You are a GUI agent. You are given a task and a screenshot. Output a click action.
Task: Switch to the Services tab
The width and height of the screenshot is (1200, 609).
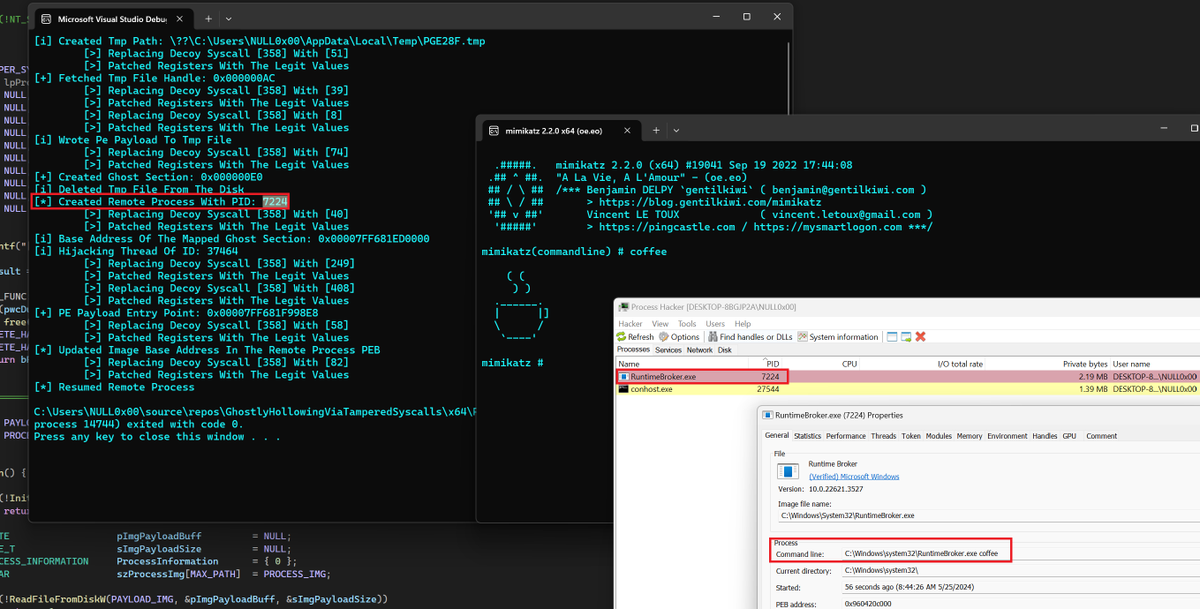point(668,350)
